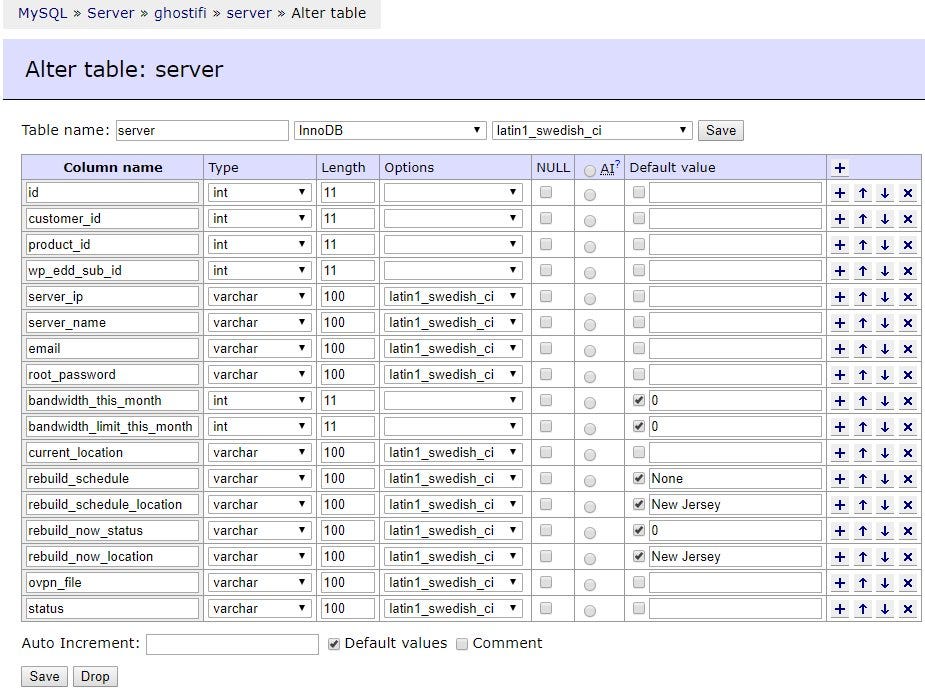Screen dimensions: 925x690
Task: Open the Server breadcrumb link
Action: (x=111, y=13)
